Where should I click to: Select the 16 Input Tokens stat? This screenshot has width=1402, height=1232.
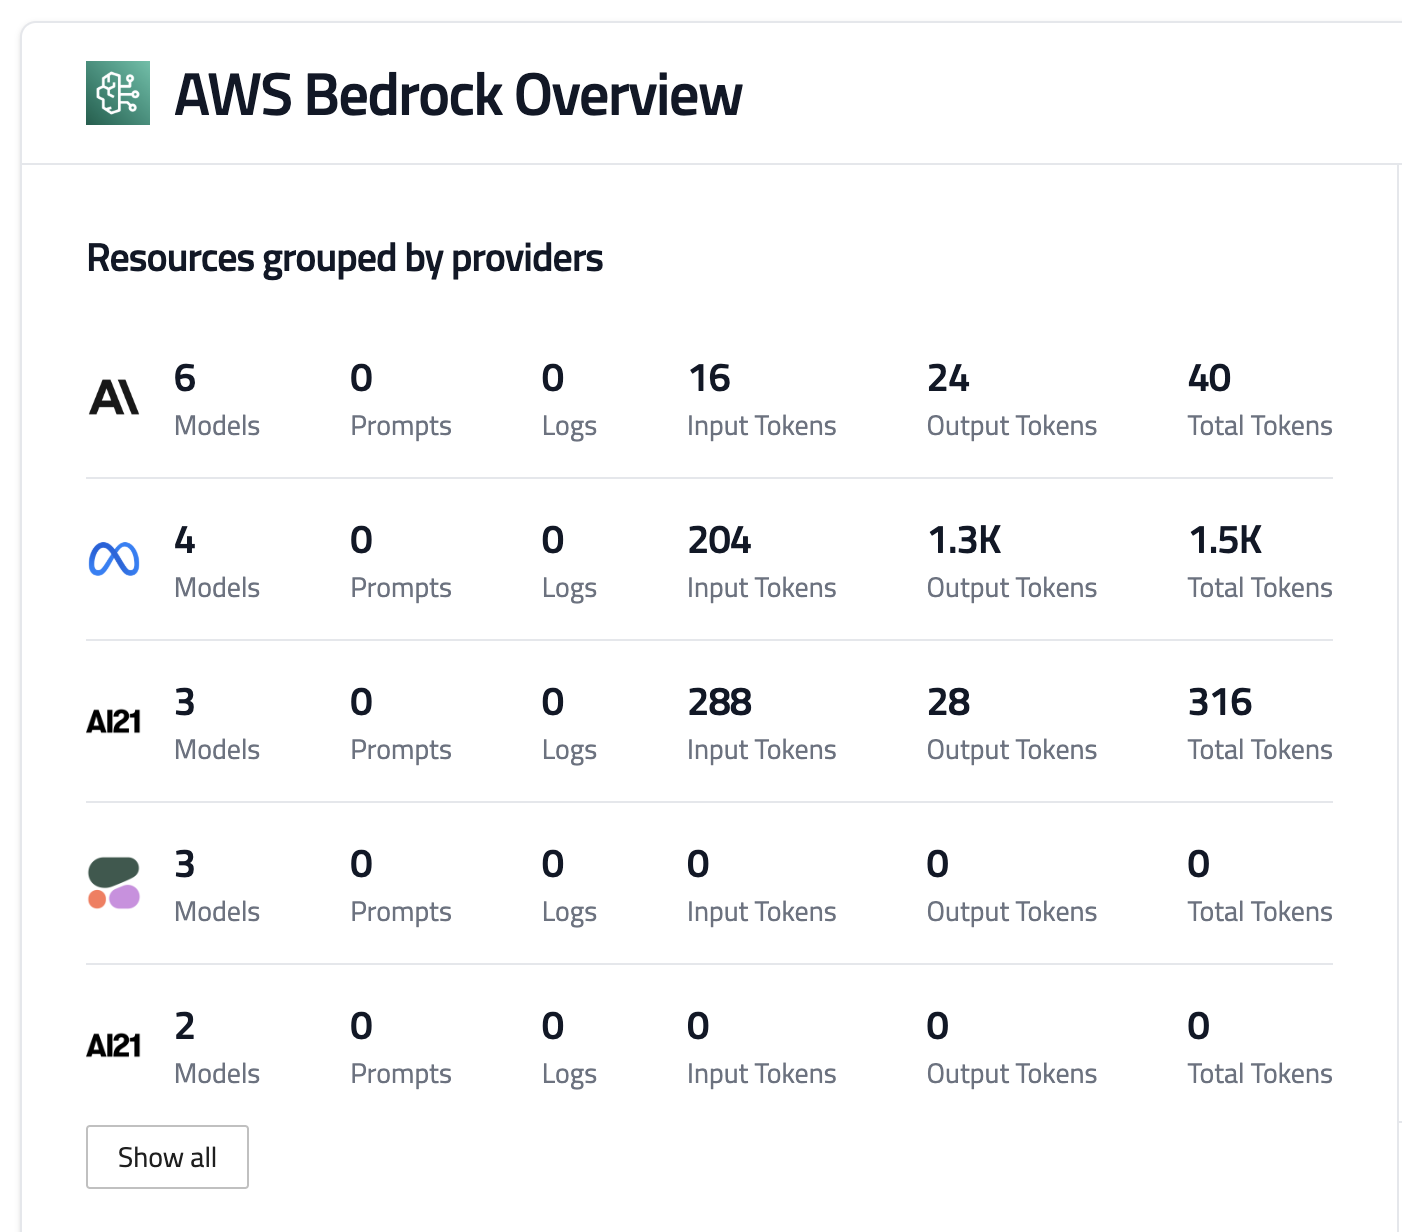pos(761,400)
